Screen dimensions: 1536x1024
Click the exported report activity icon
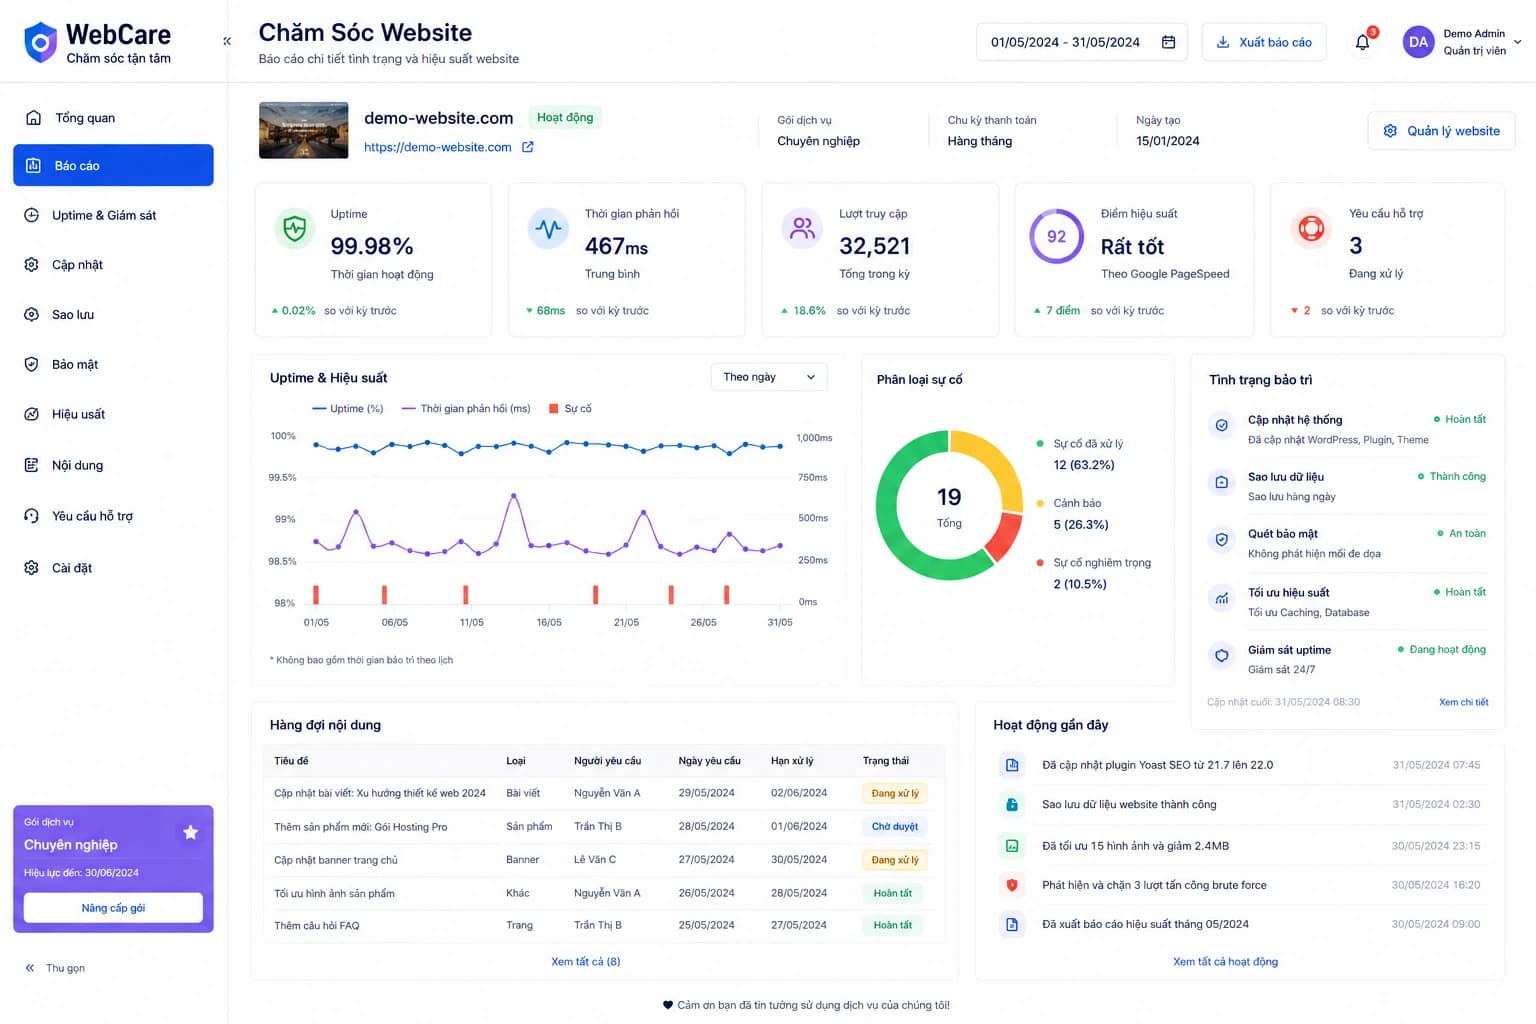(x=1012, y=924)
